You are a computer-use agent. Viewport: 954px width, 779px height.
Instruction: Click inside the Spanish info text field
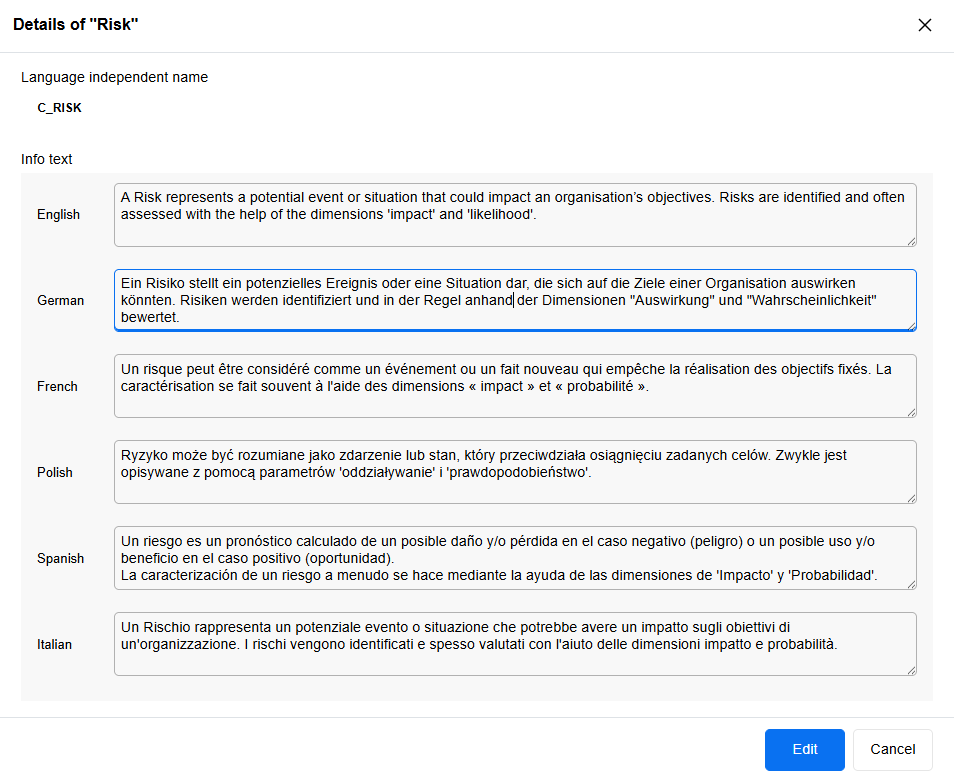[x=515, y=557]
